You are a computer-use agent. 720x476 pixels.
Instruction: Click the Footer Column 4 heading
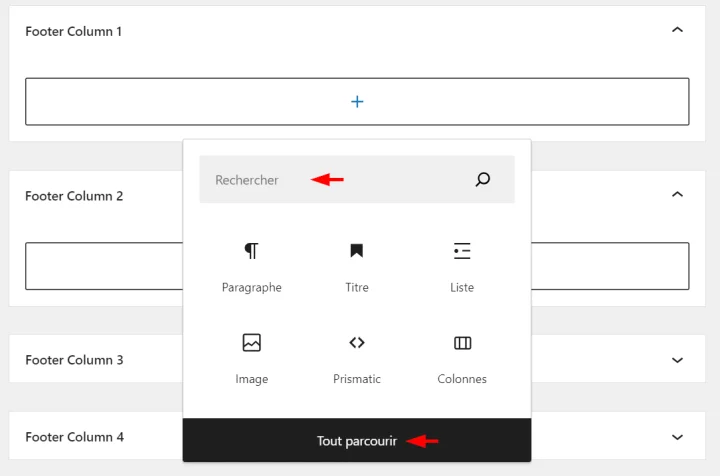pyautogui.click(x=74, y=437)
